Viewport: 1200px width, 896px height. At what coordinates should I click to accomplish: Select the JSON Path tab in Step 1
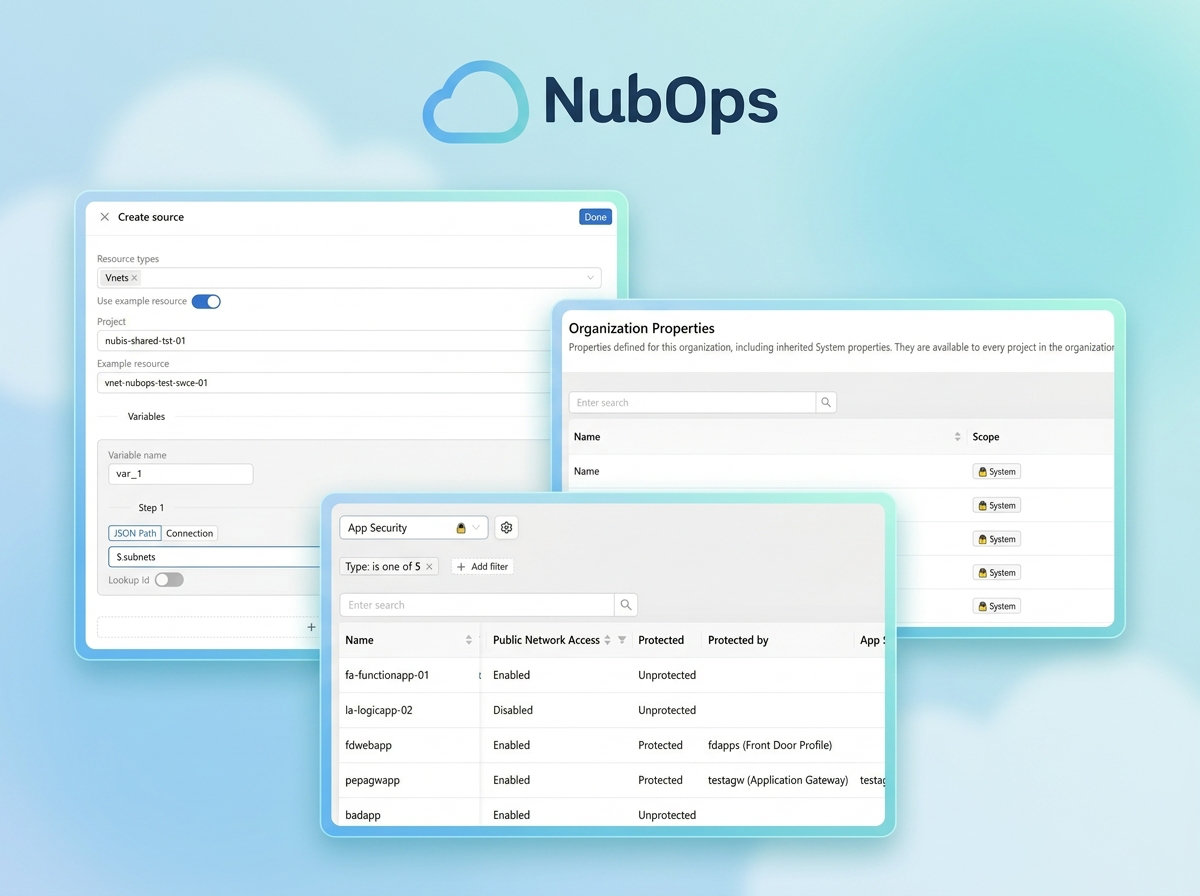[x=135, y=533]
